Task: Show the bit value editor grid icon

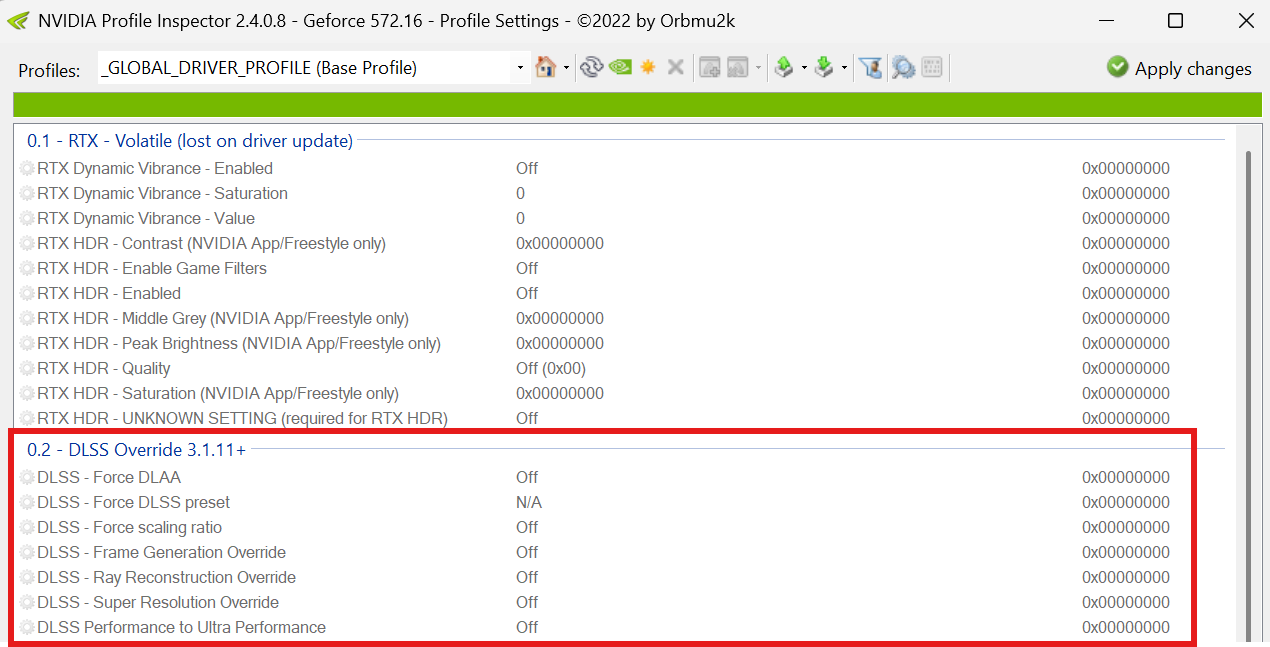Action: [932, 67]
